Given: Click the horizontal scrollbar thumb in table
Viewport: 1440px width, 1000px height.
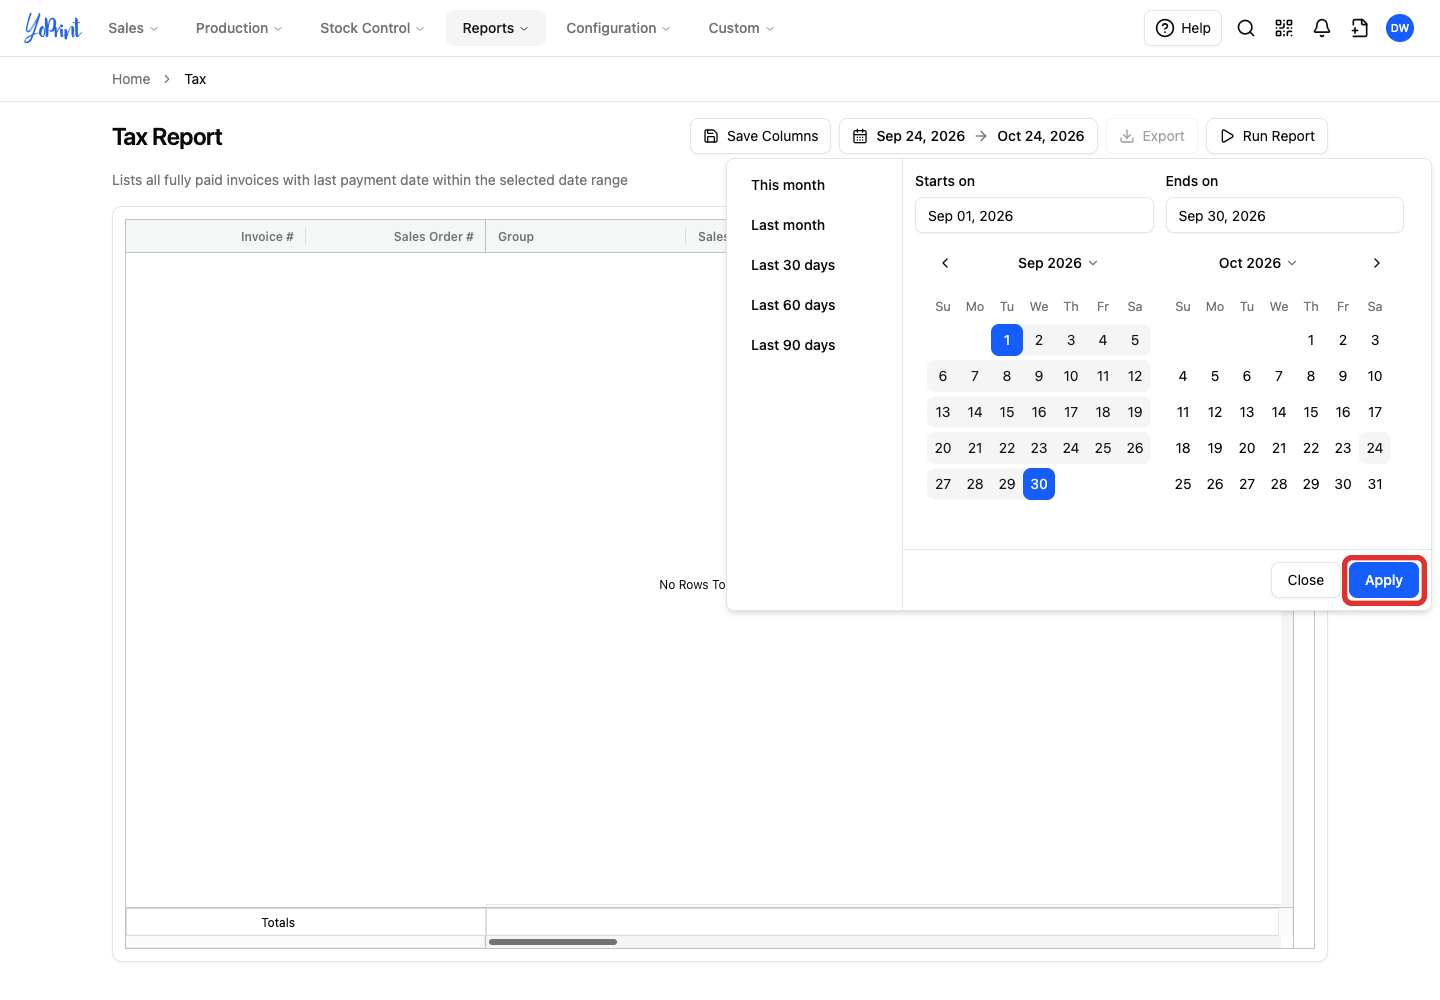Looking at the screenshot, I should (x=553, y=942).
